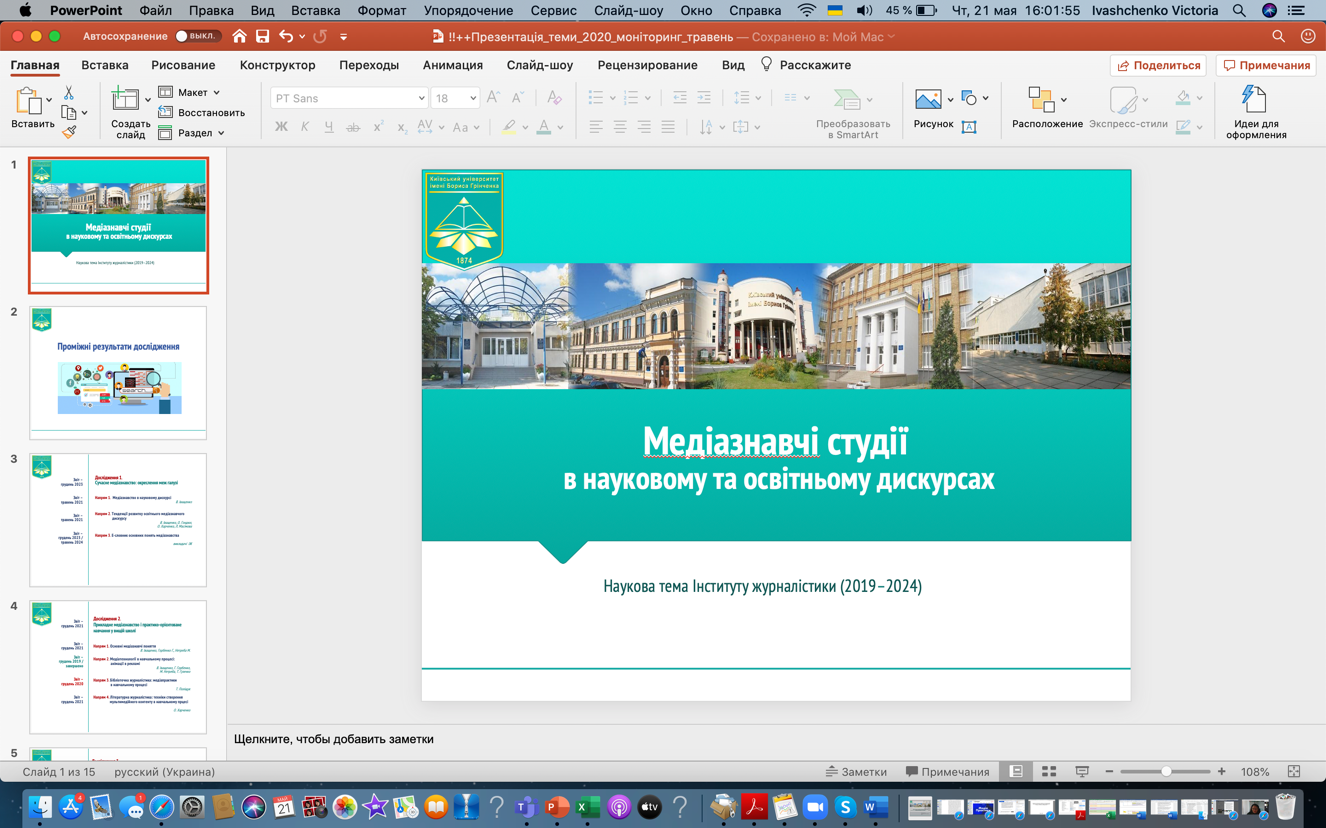The height and width of the screenshot is (828, 1326).
Task: Open the Формат menu in menu bar
Action: click(382, 10)
